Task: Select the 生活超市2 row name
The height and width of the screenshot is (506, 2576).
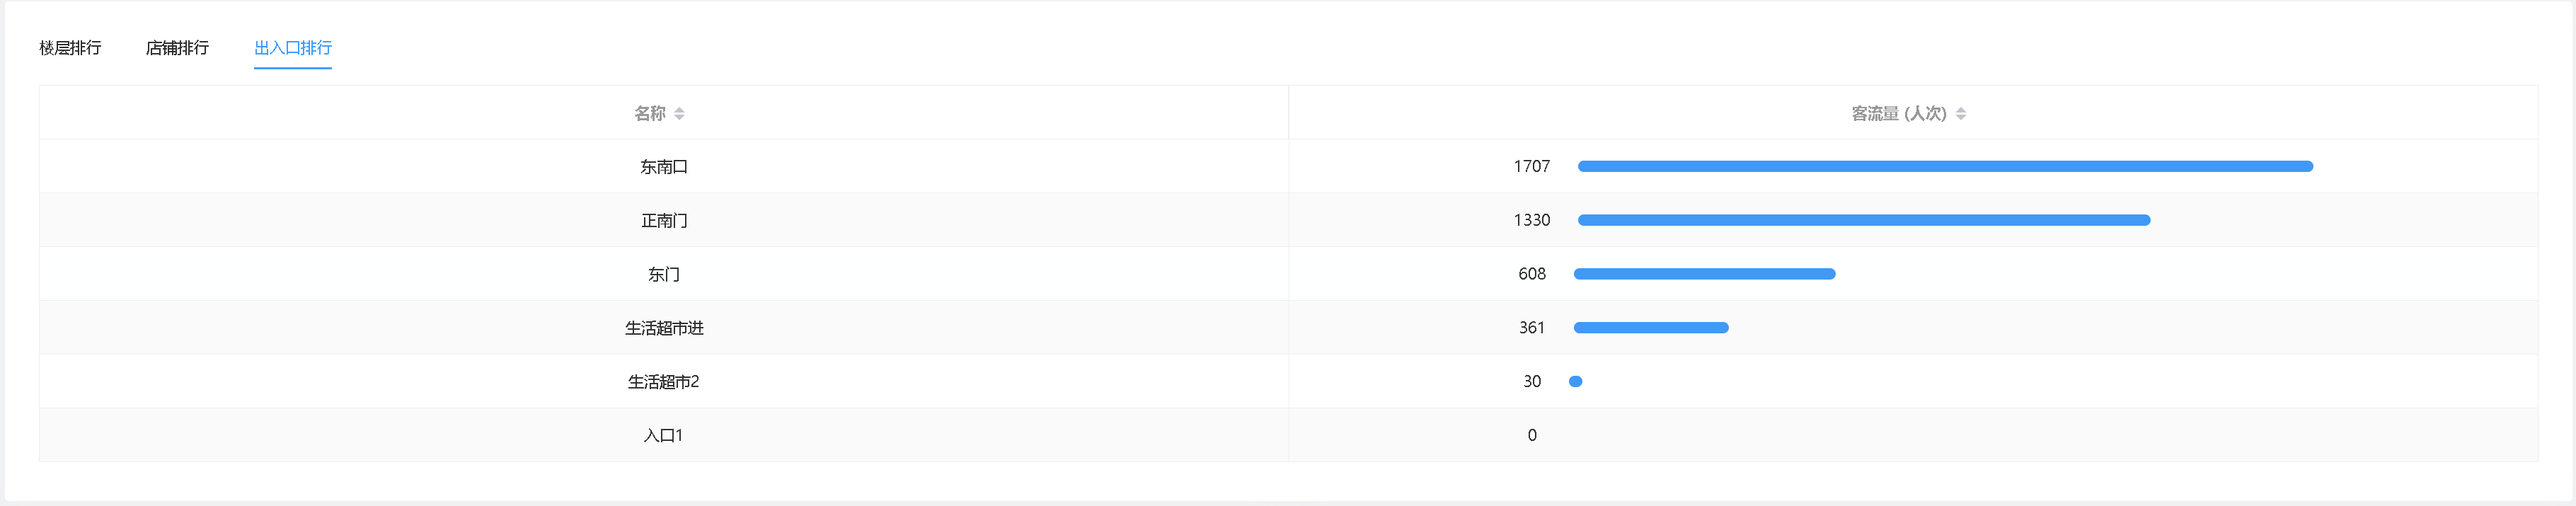Action: coord(664,382)
